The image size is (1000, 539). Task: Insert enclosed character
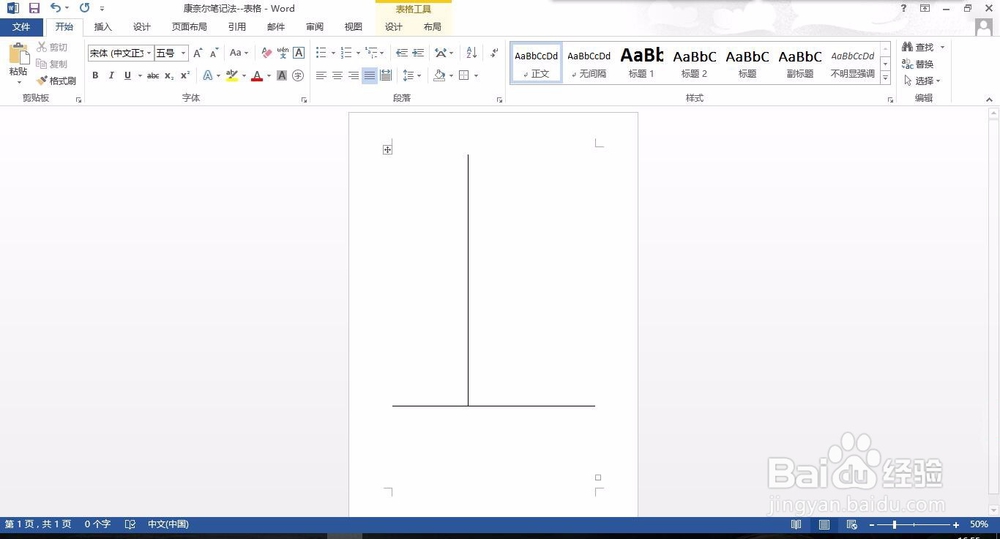pos(298,75)
